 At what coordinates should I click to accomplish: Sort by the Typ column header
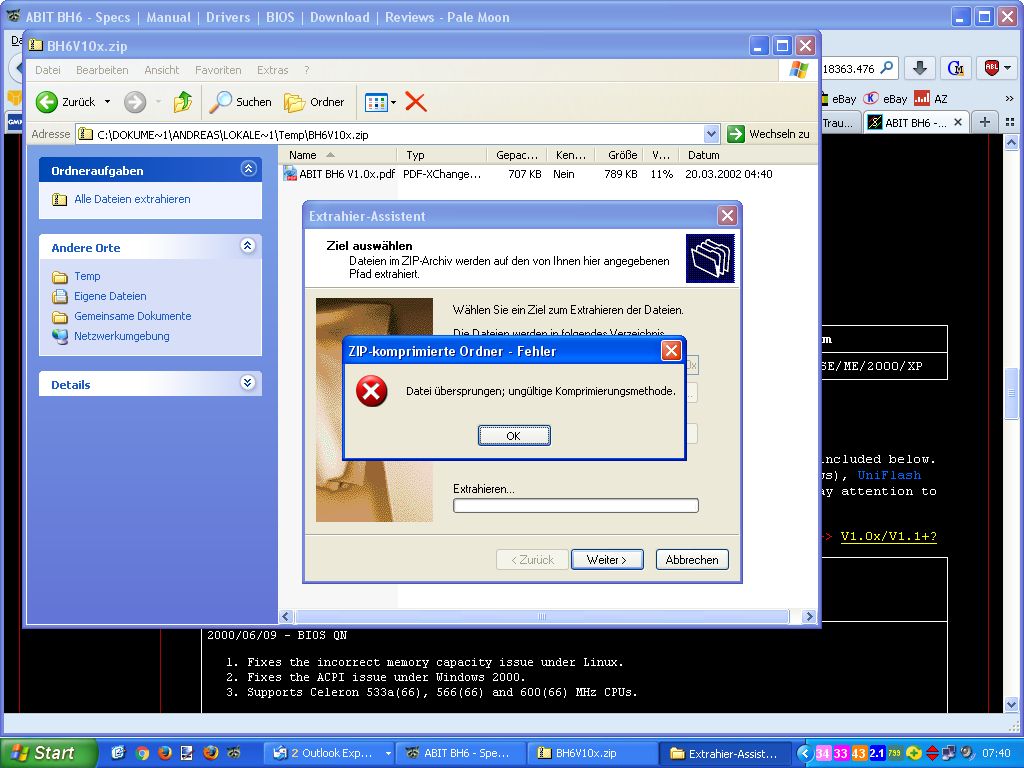pyautogui.click(x=442, y=155)
